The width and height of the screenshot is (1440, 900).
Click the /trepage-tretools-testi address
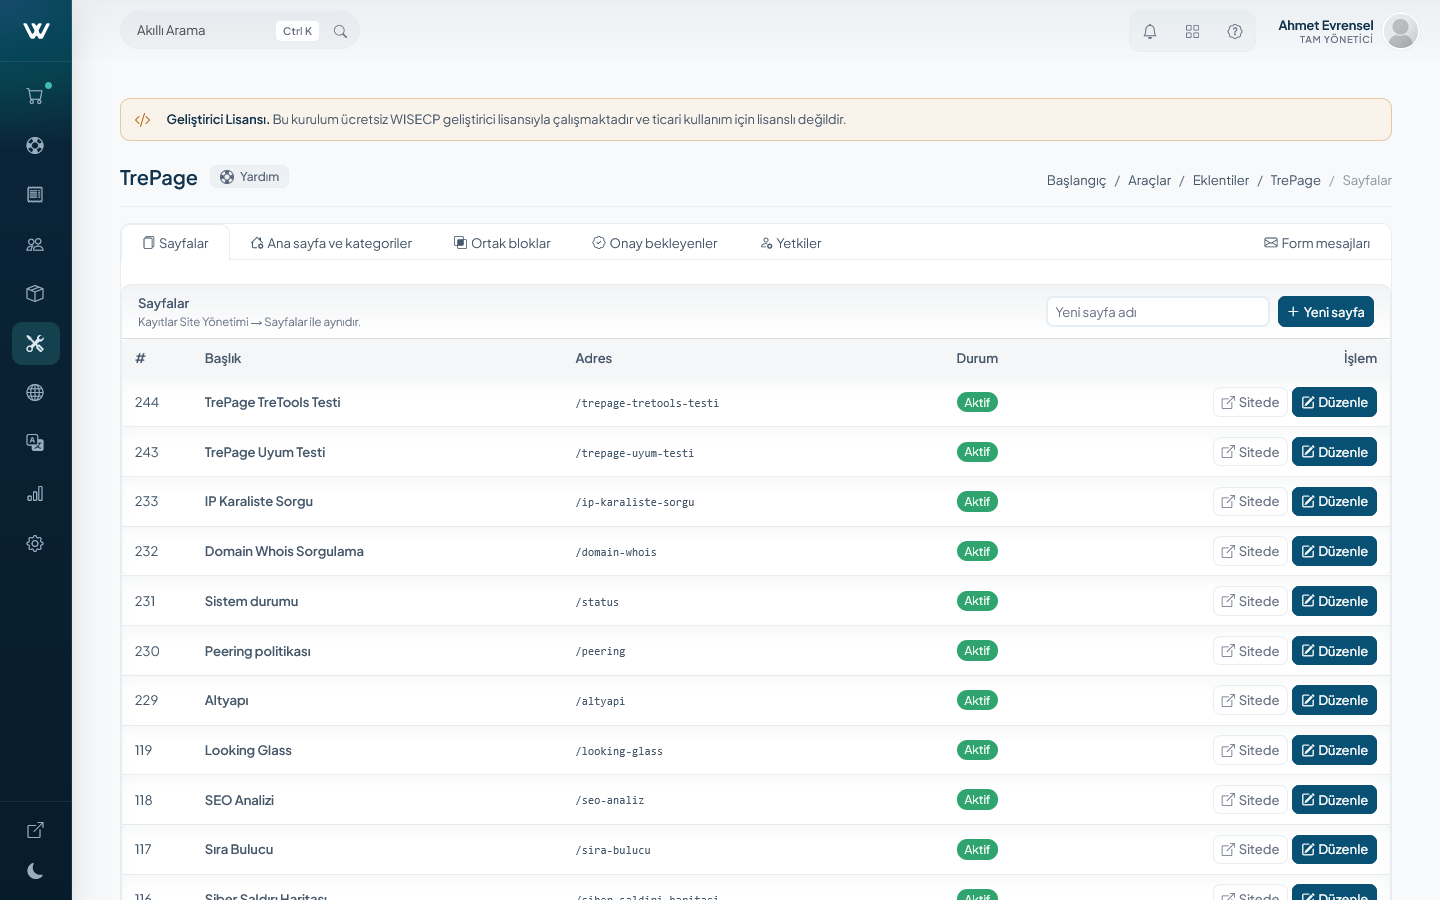(647, 403)
